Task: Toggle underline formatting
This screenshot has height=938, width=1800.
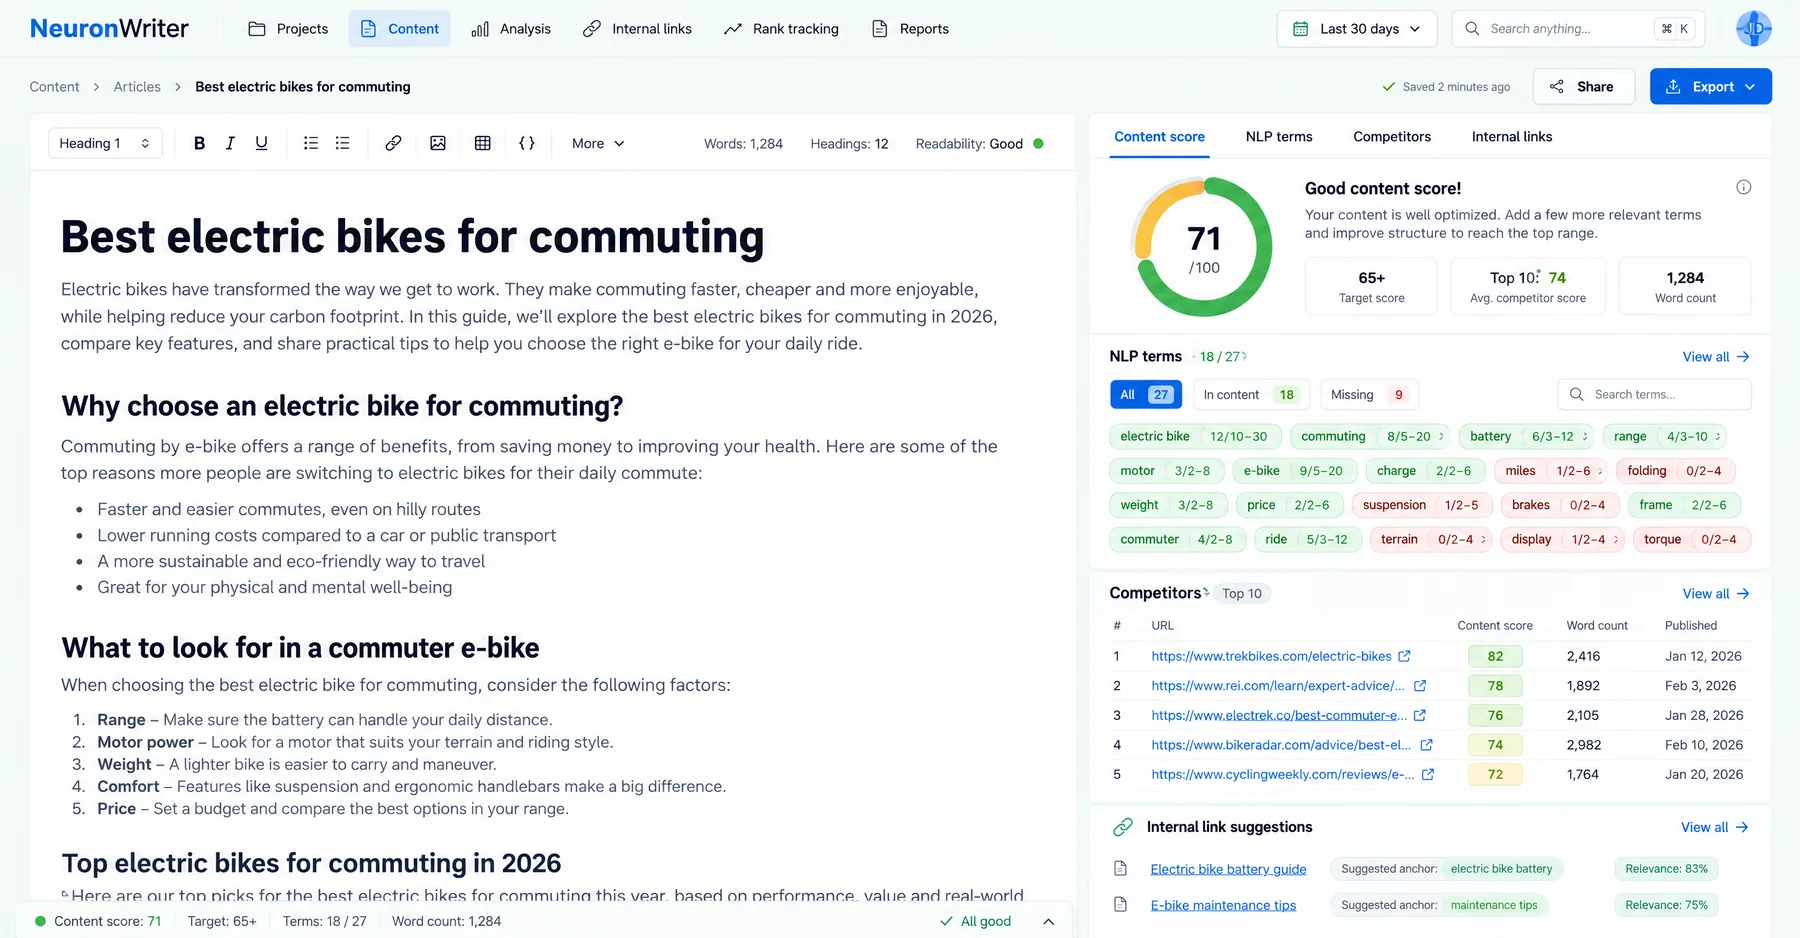Action: (x=261, y=143)
